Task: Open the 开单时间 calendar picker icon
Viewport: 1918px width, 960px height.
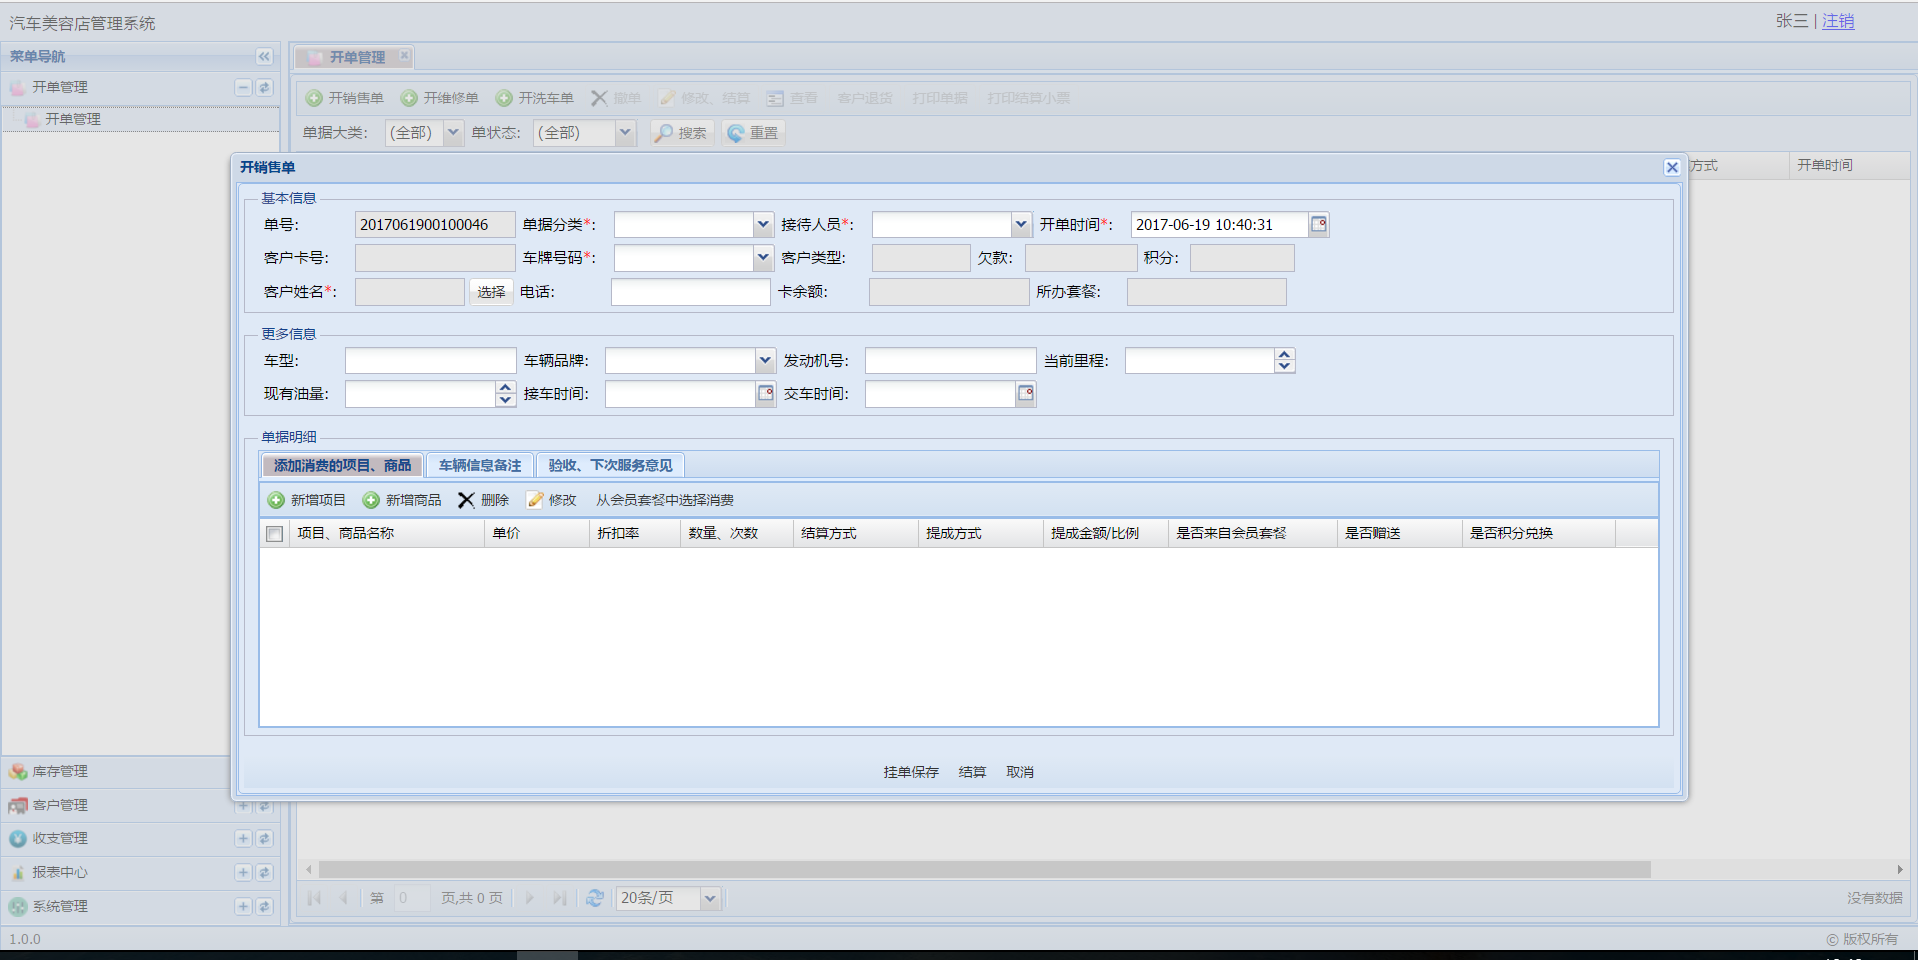Action: coord(1319,225)
